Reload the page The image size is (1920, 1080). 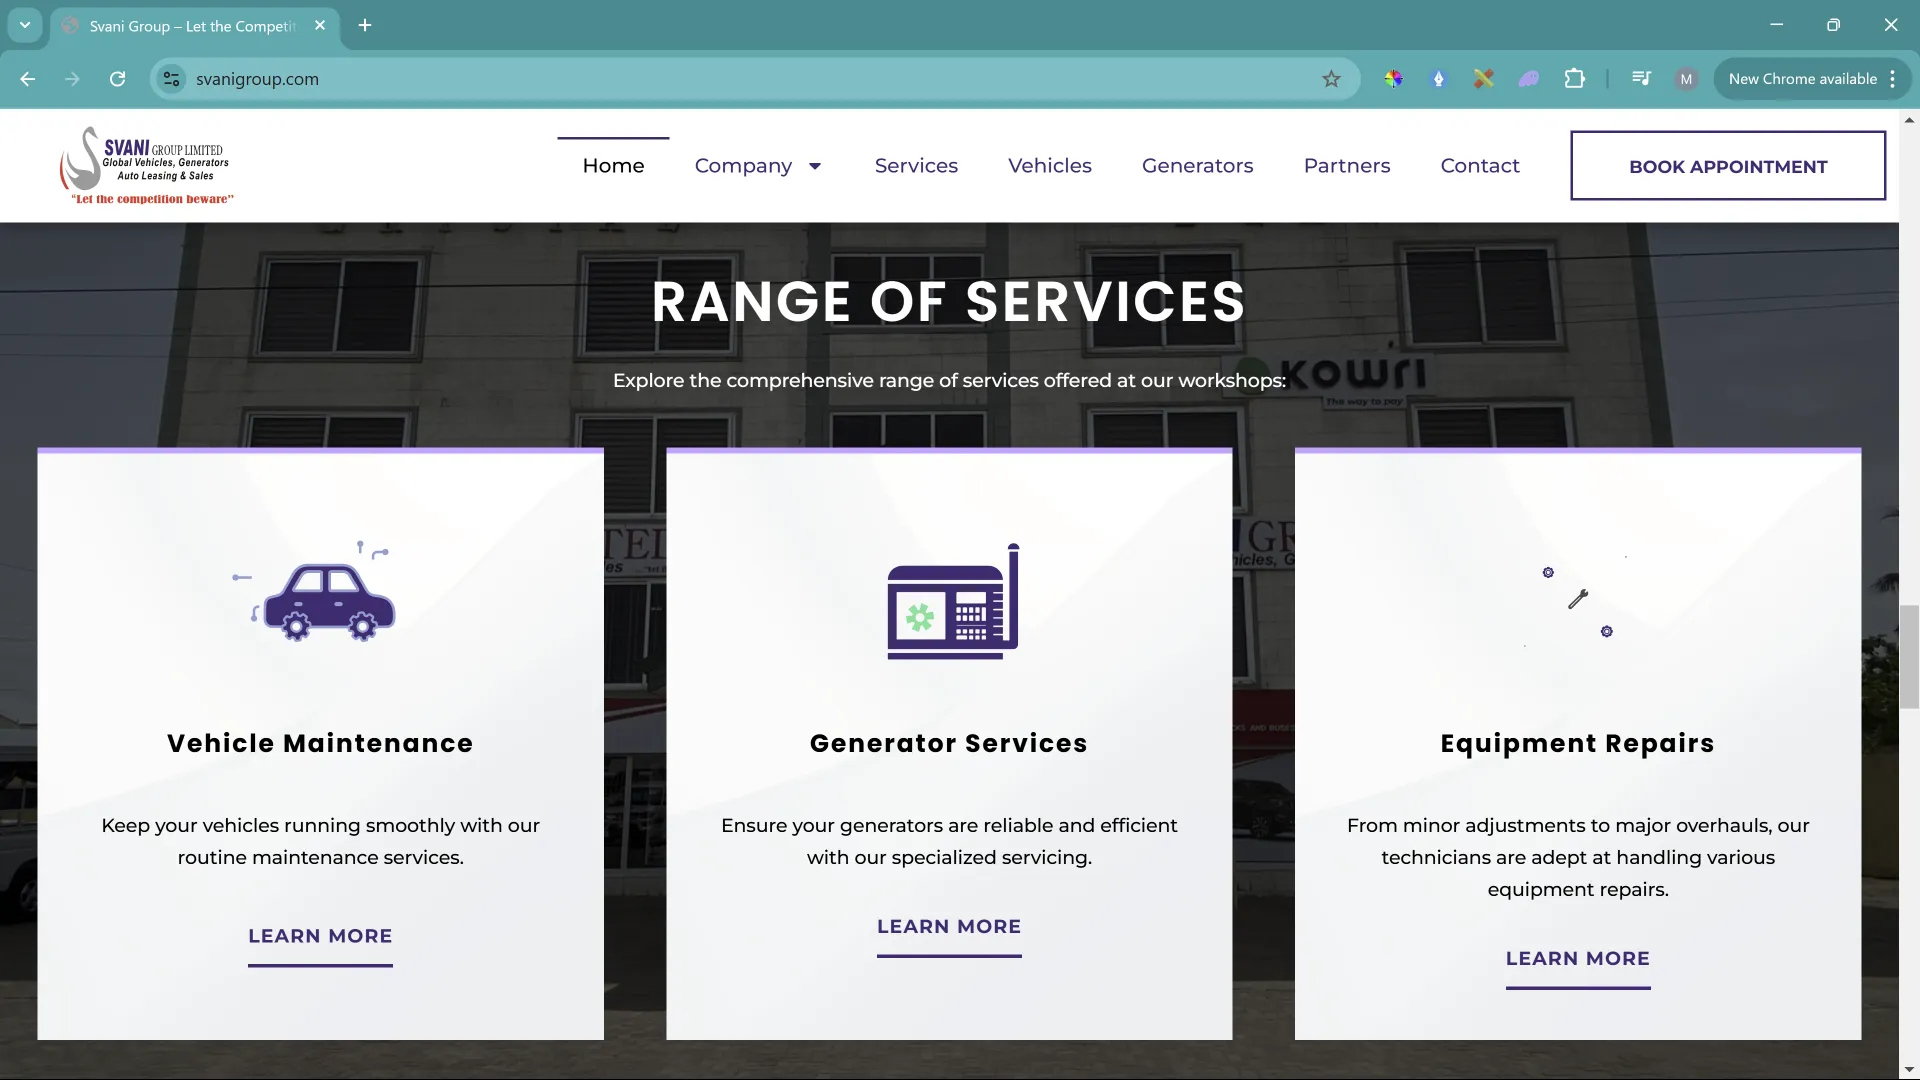(117, 79)
